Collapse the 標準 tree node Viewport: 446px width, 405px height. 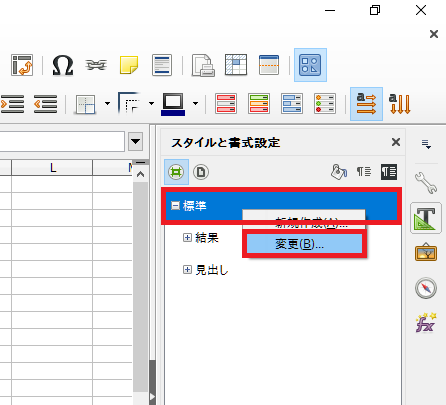[x=175, y=205]
